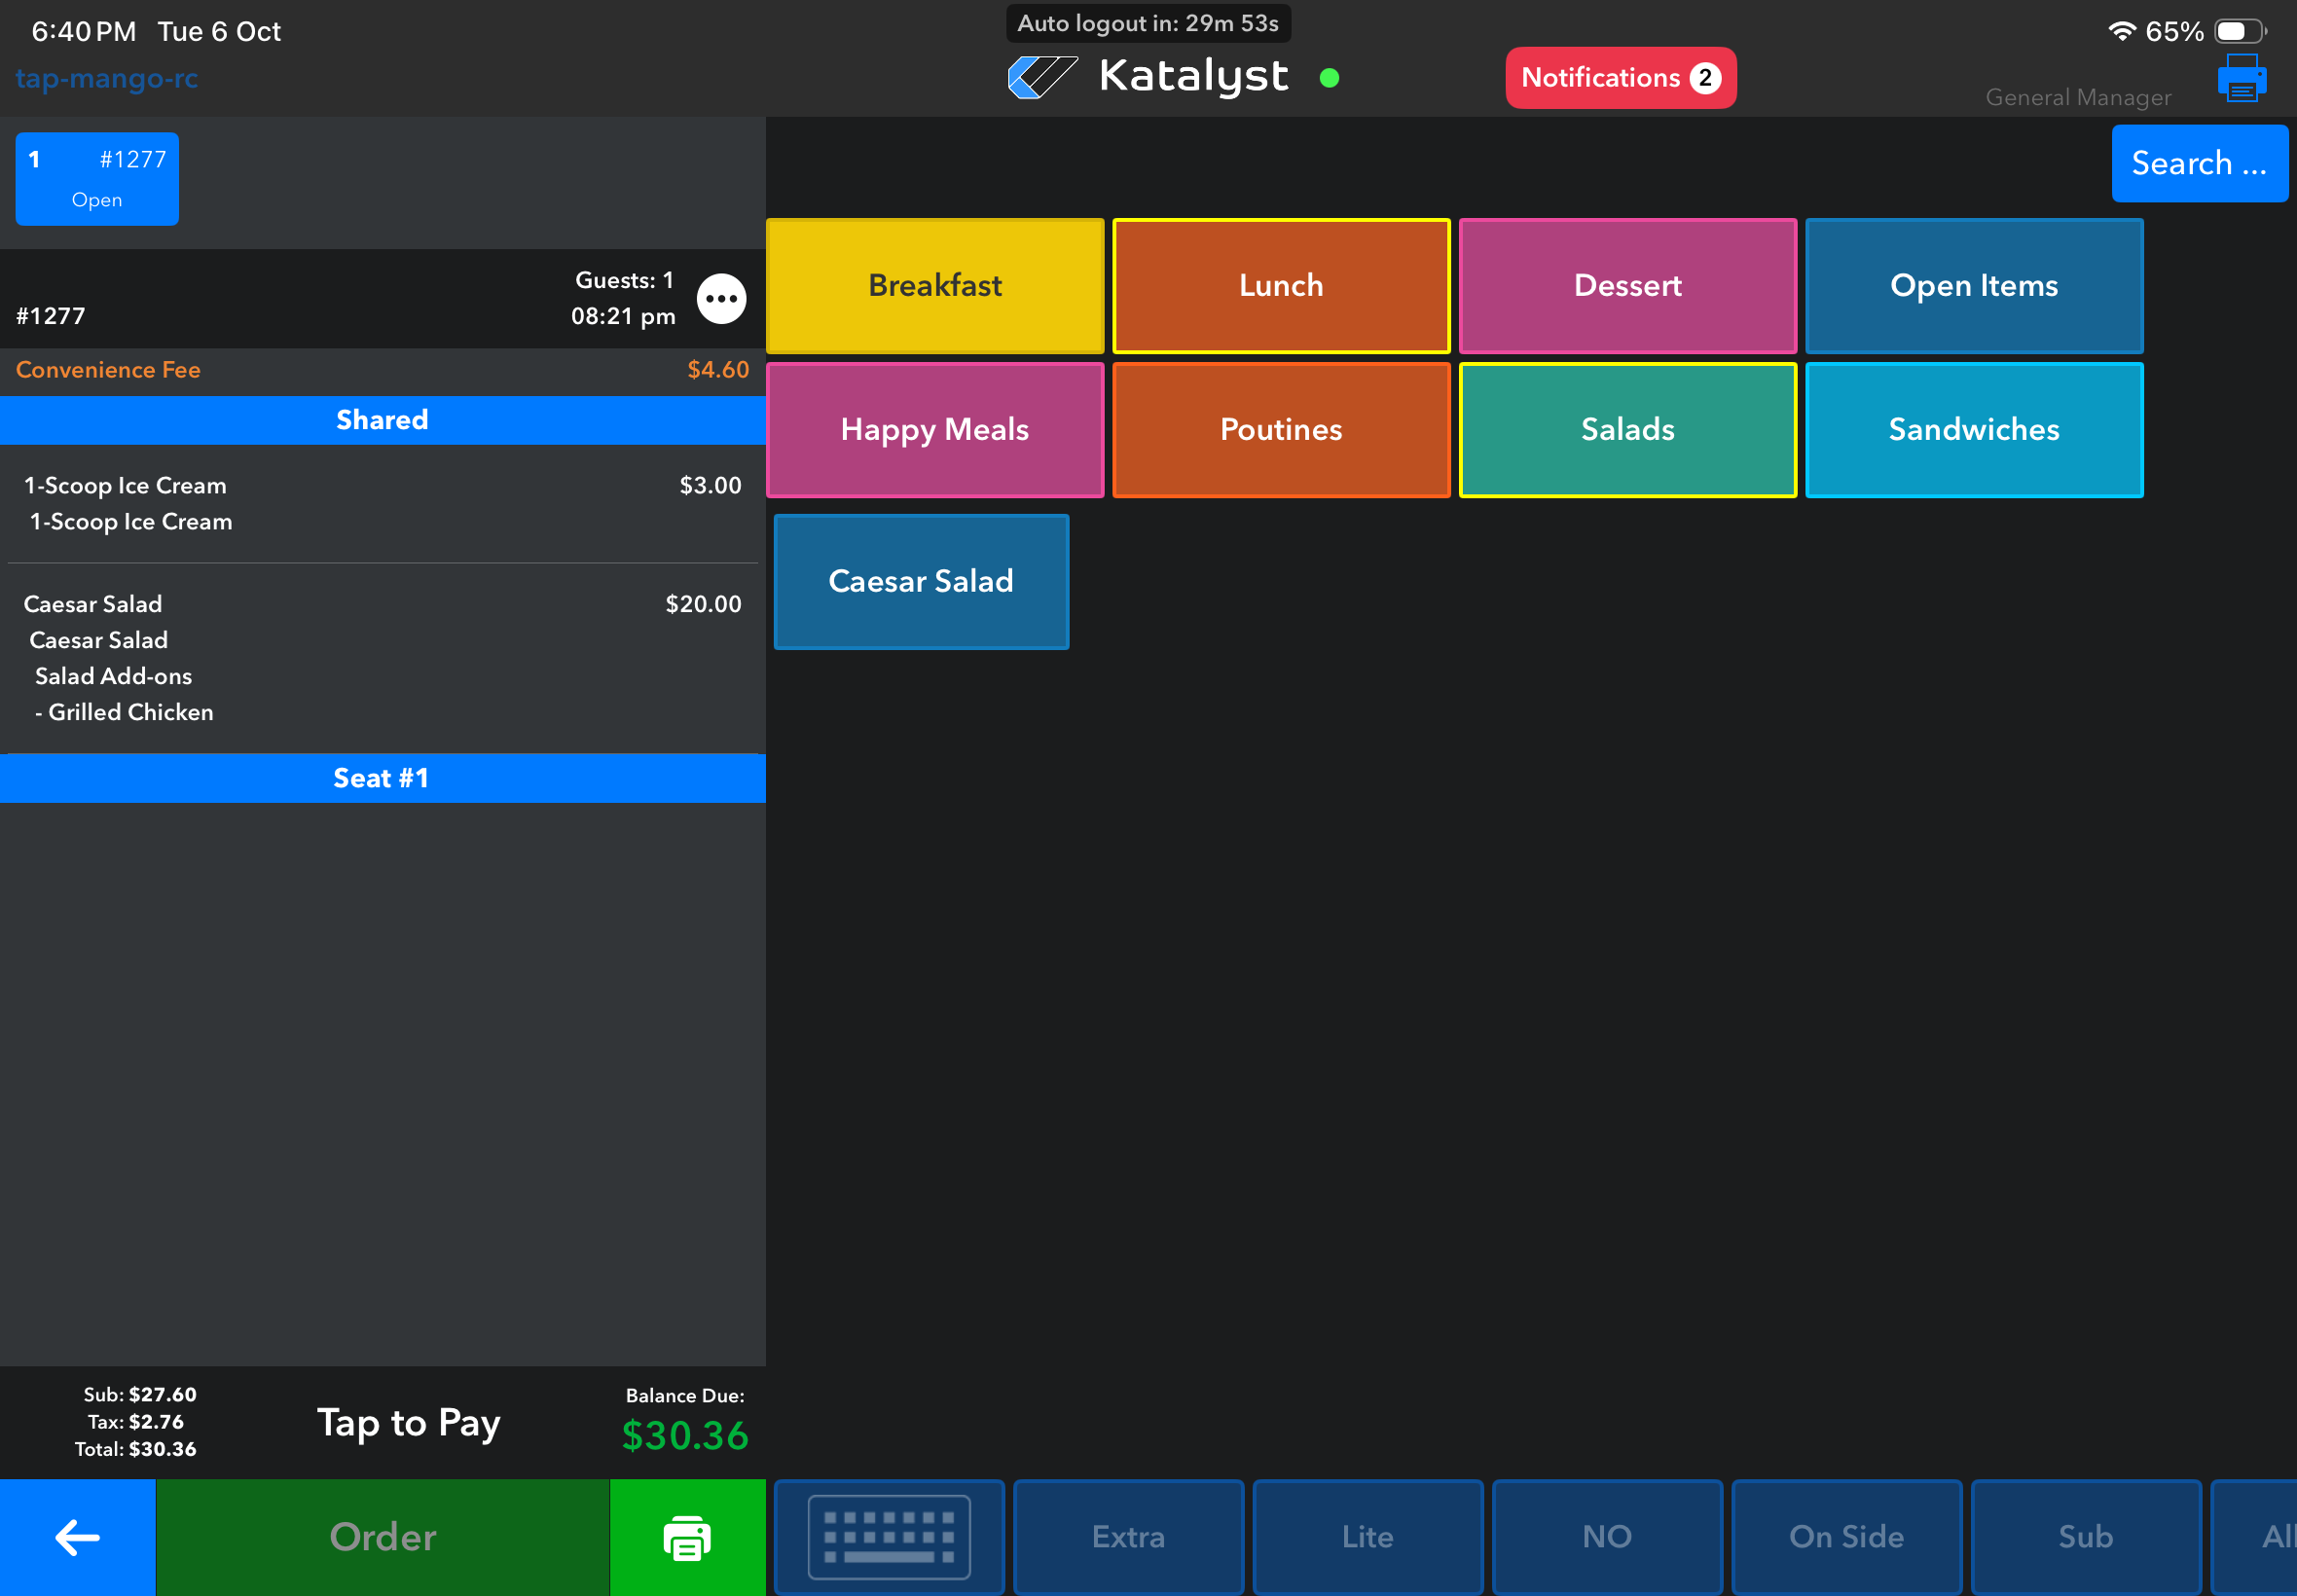
Task: Click the battery indicator in status bar
Action: (2240, 31)
